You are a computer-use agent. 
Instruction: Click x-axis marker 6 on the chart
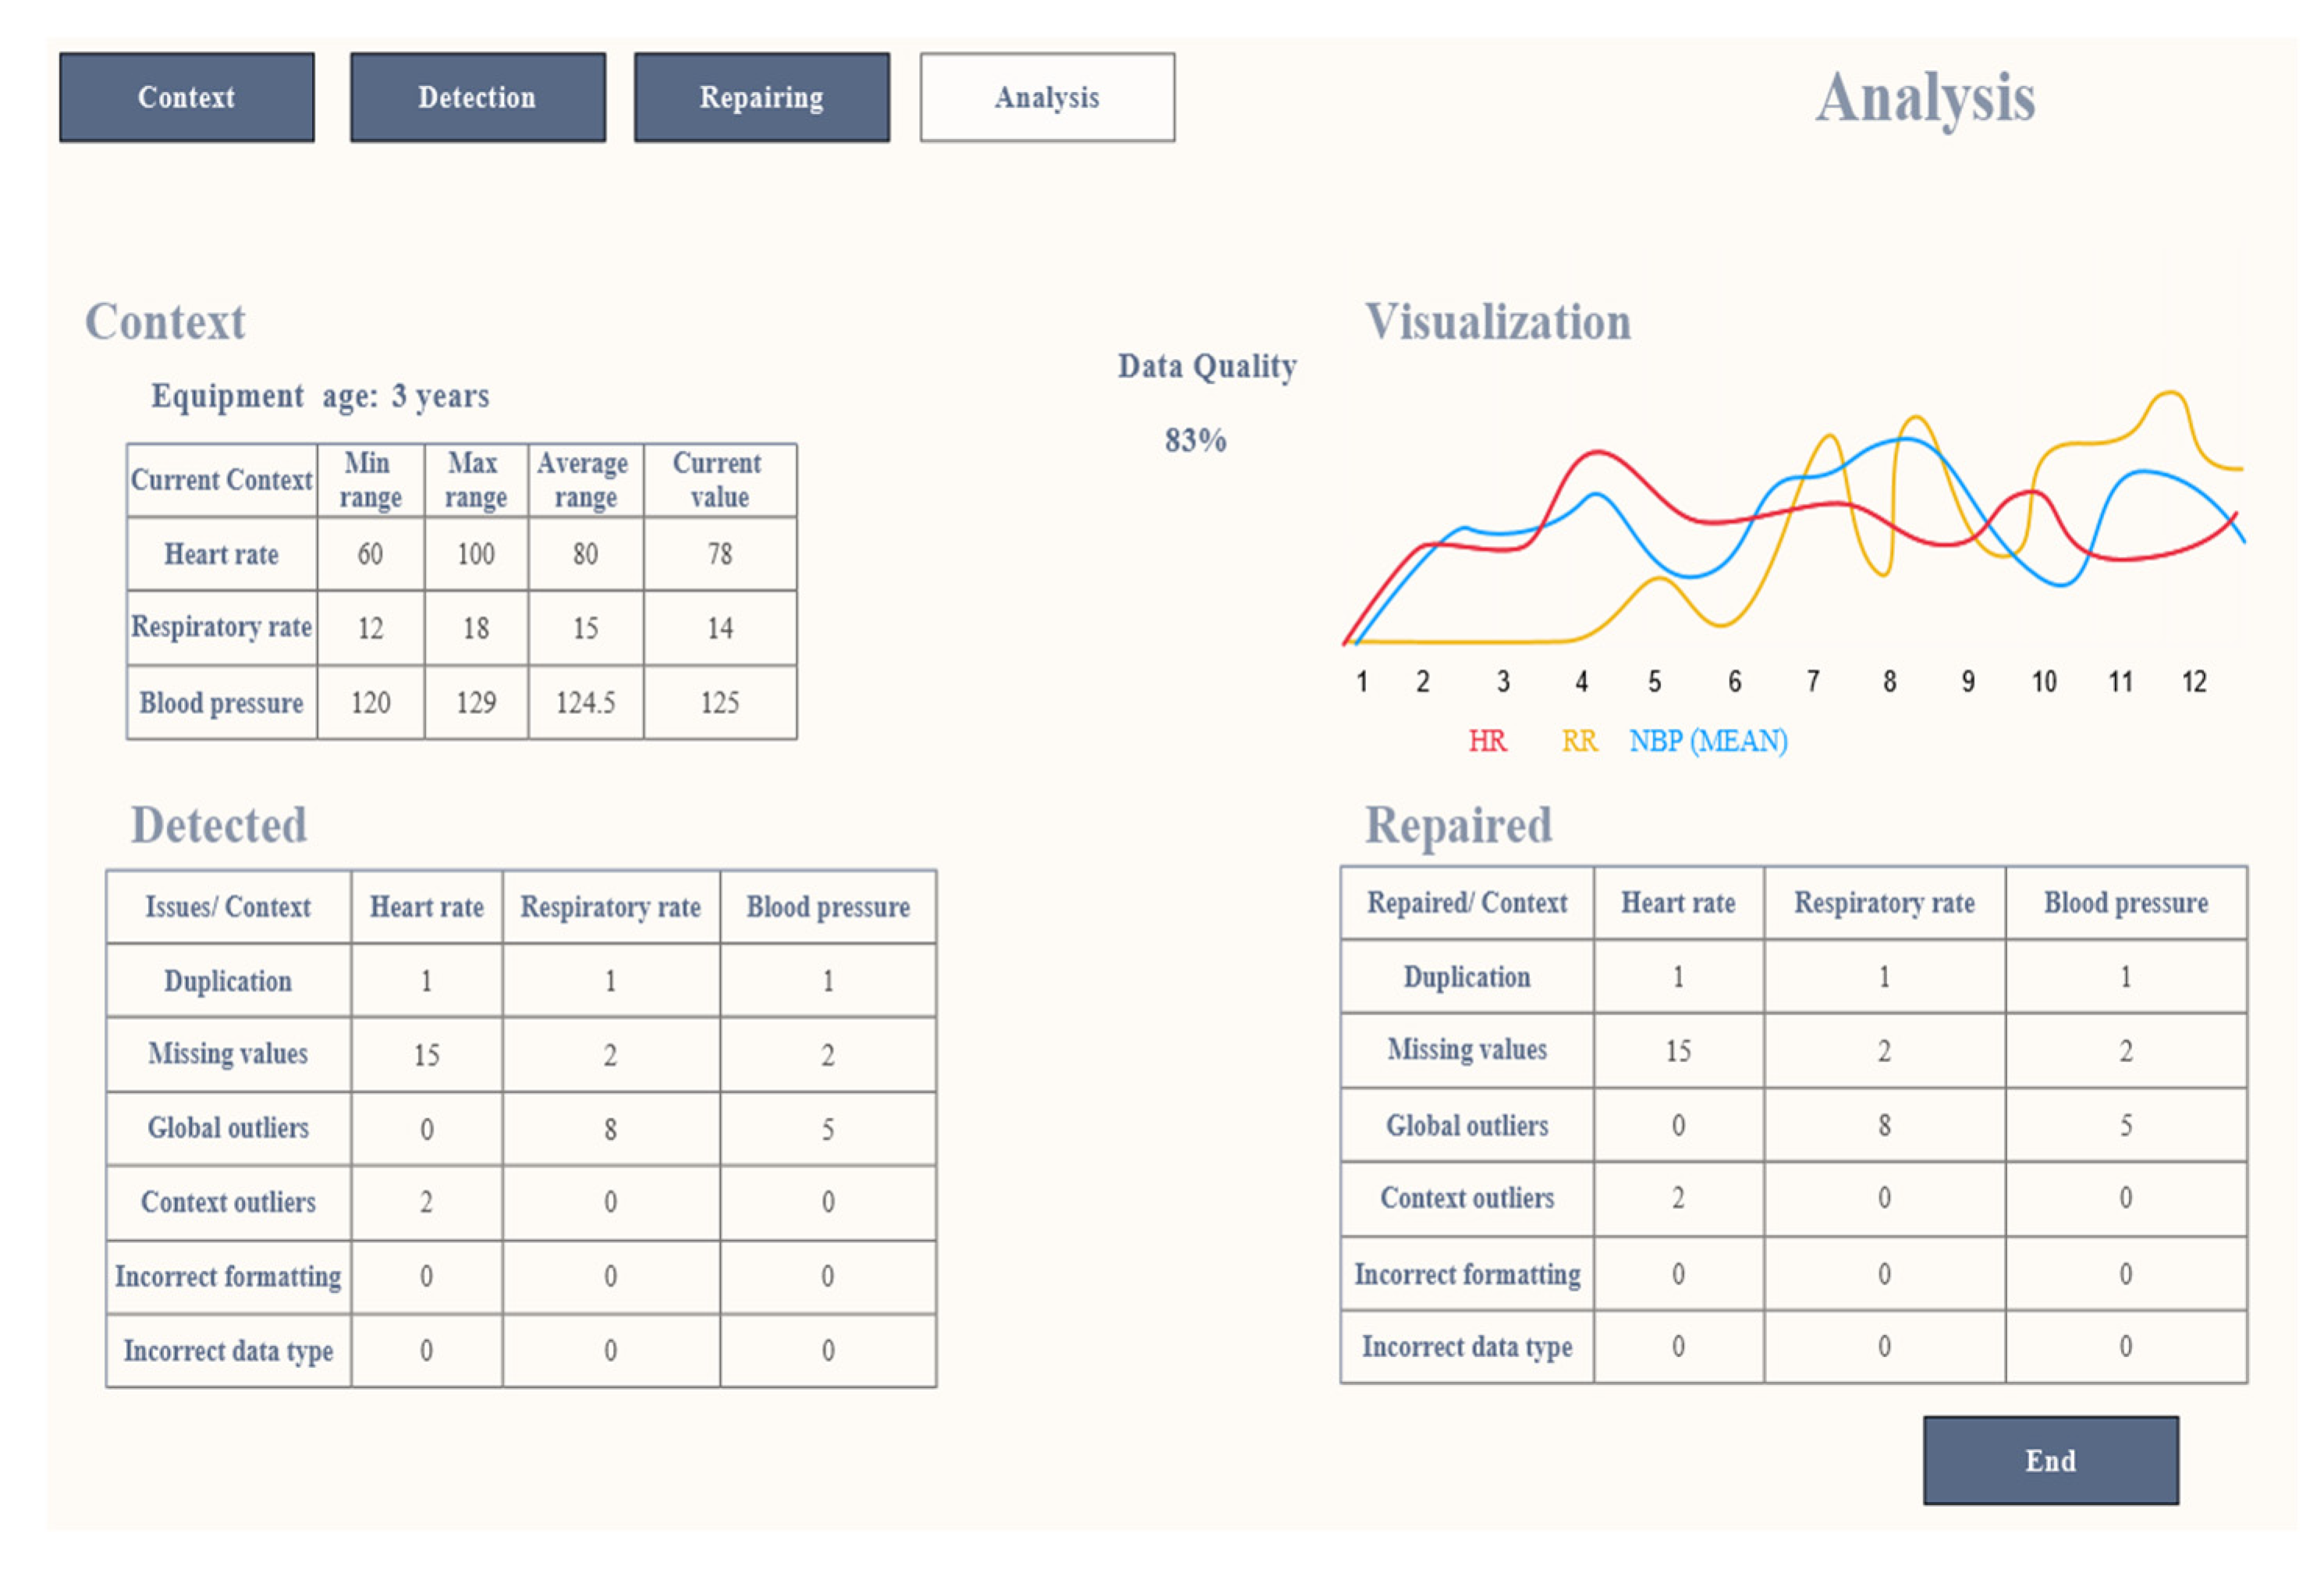tap(1734, 682)
